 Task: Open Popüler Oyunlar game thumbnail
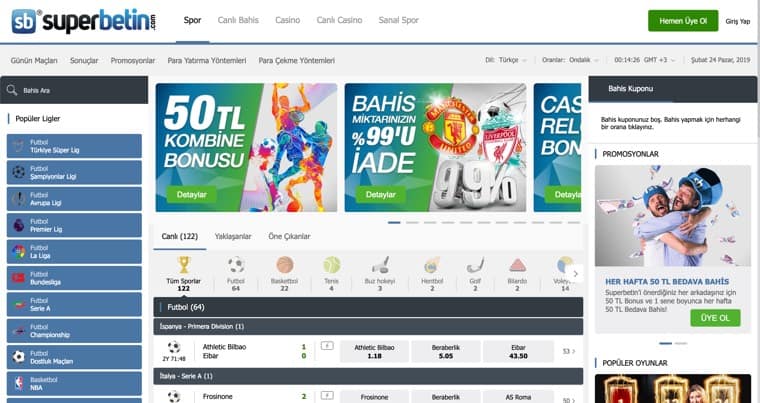[673, 388]
